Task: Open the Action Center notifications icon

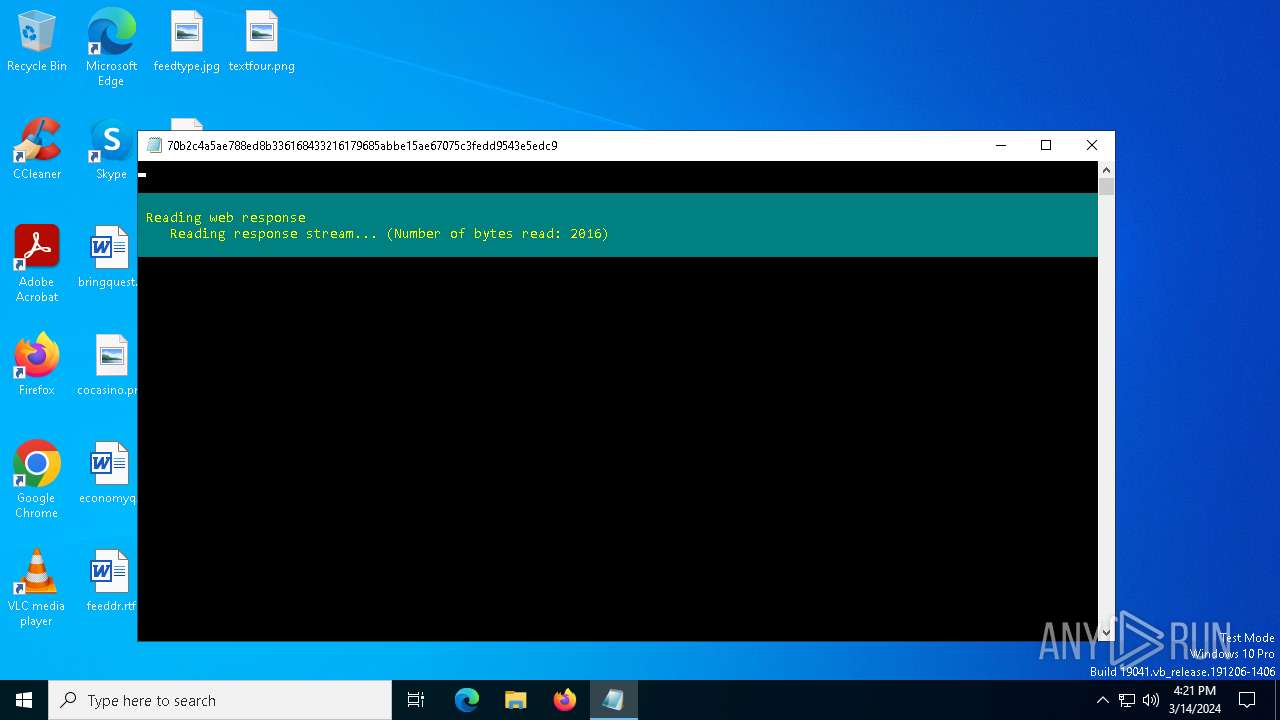Action: click(1247, 700)
